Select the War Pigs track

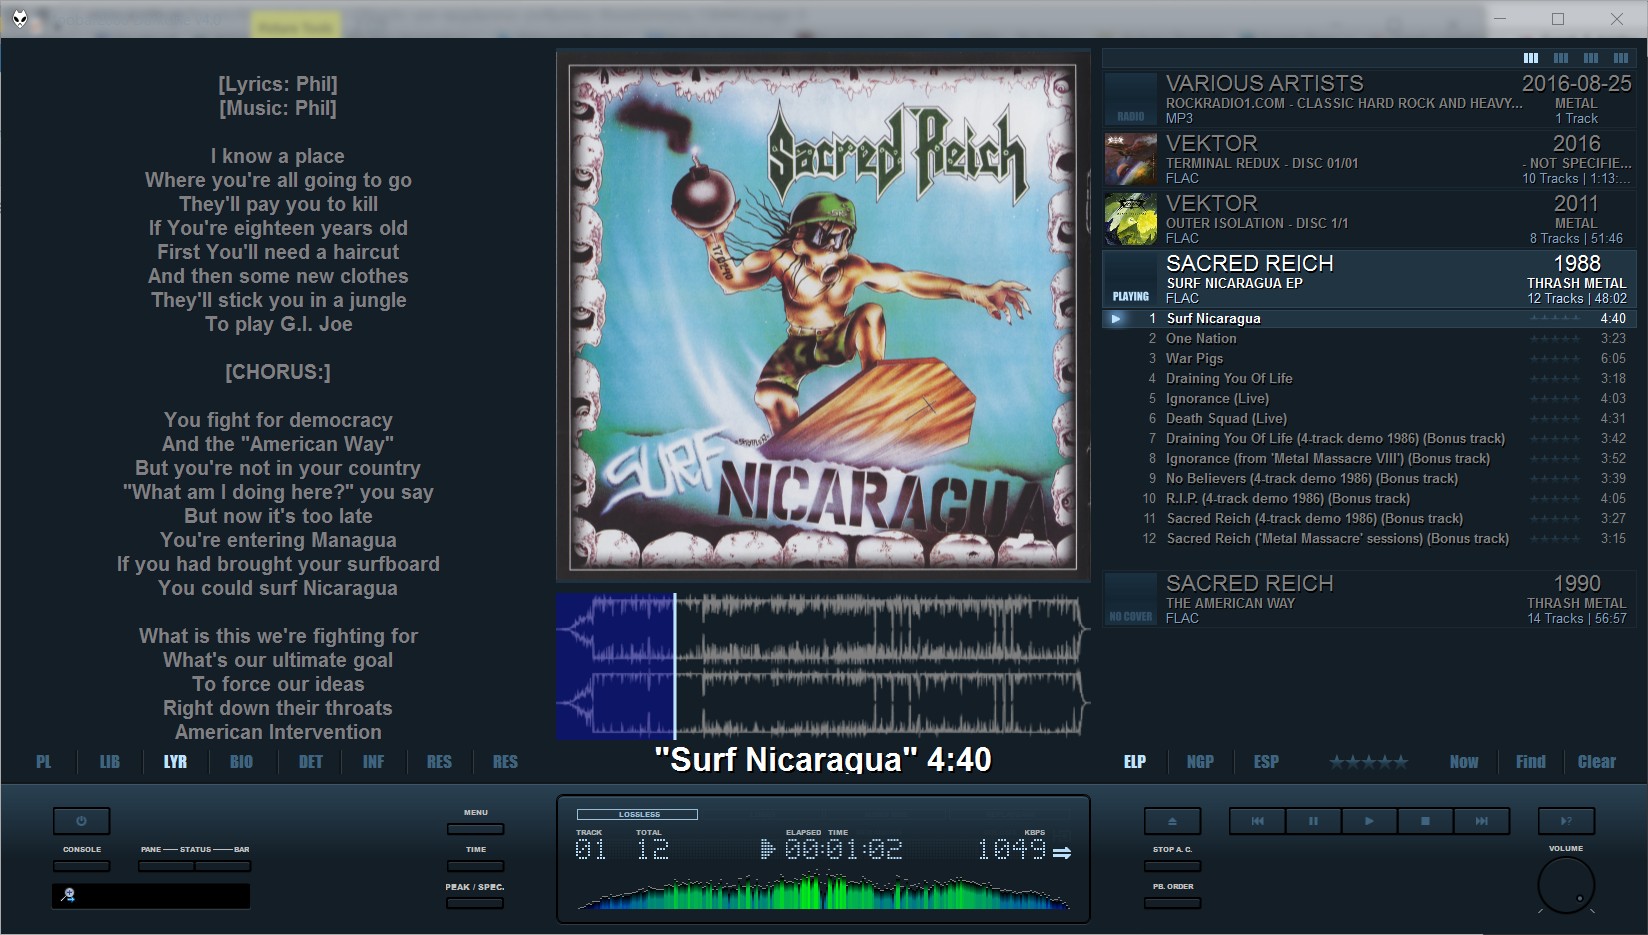1194,358
